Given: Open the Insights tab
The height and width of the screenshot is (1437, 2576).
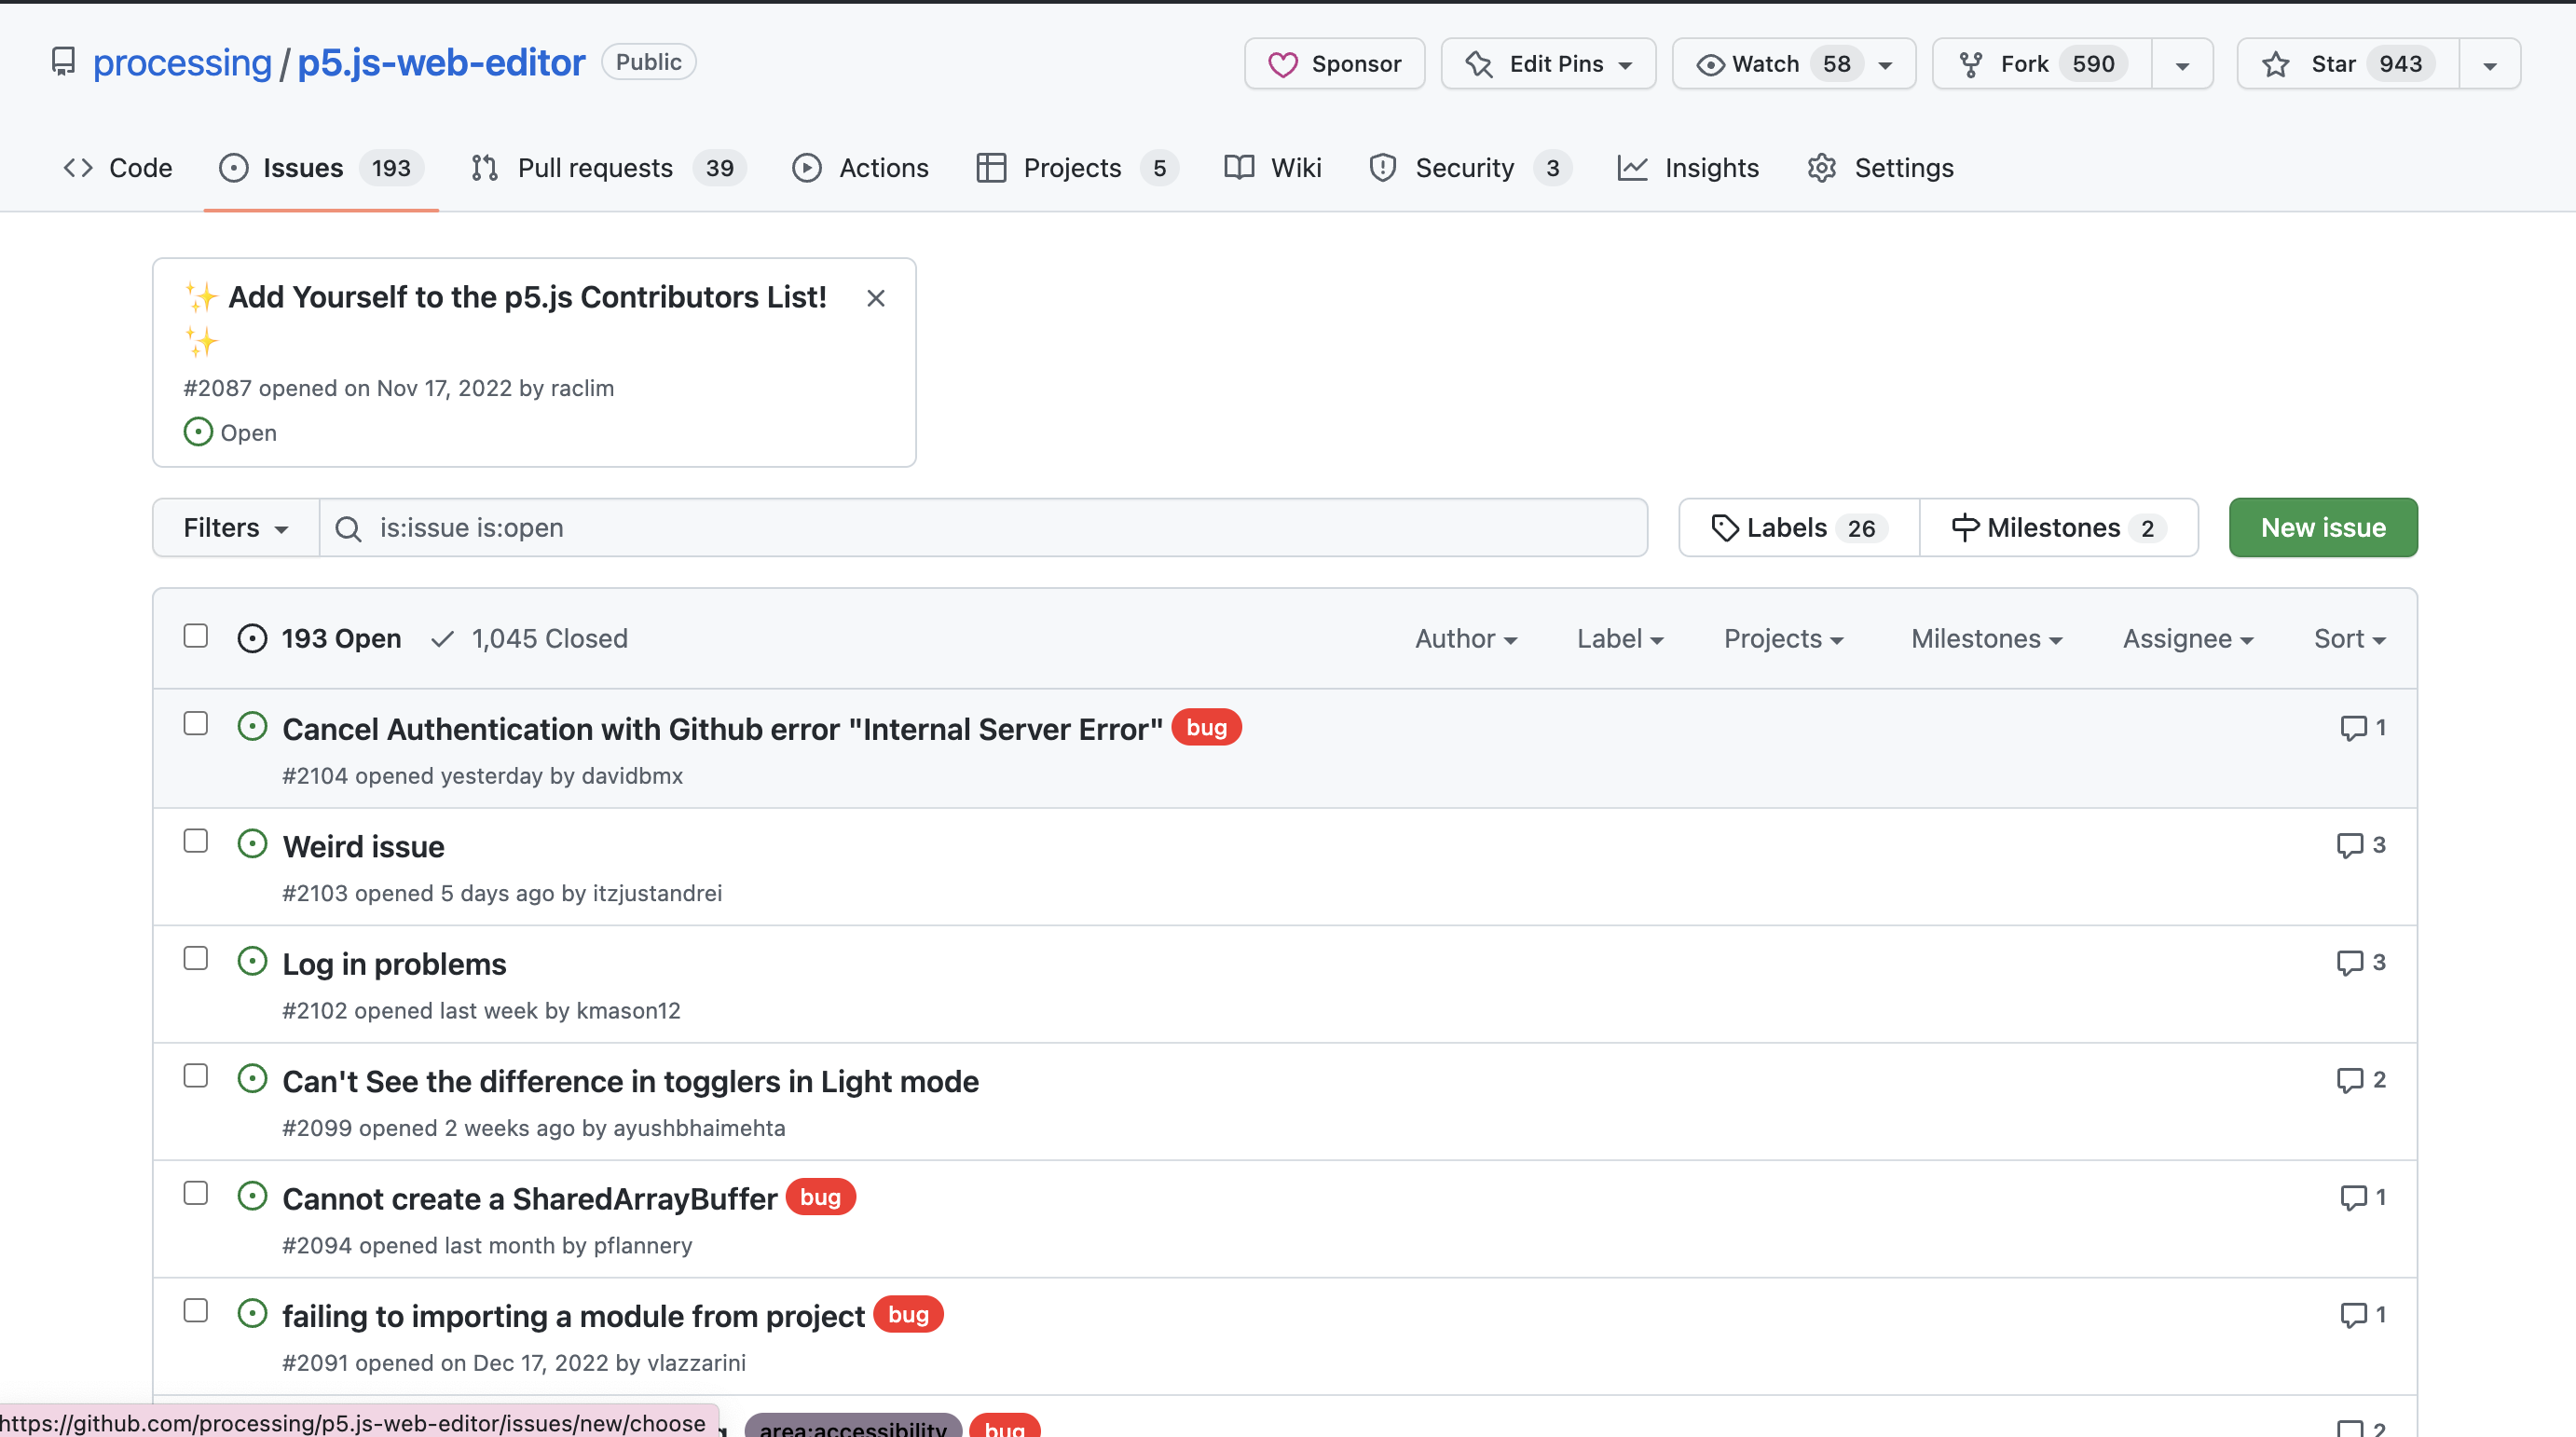Looking at the screenshot, I should (1688, 168).
